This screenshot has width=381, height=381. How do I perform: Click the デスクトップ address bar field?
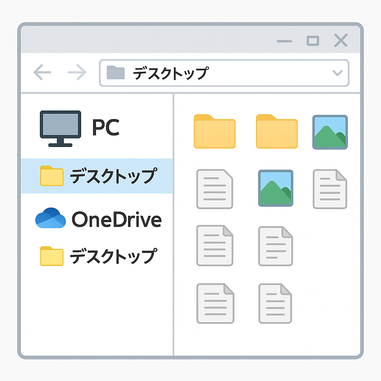point(224,73)
